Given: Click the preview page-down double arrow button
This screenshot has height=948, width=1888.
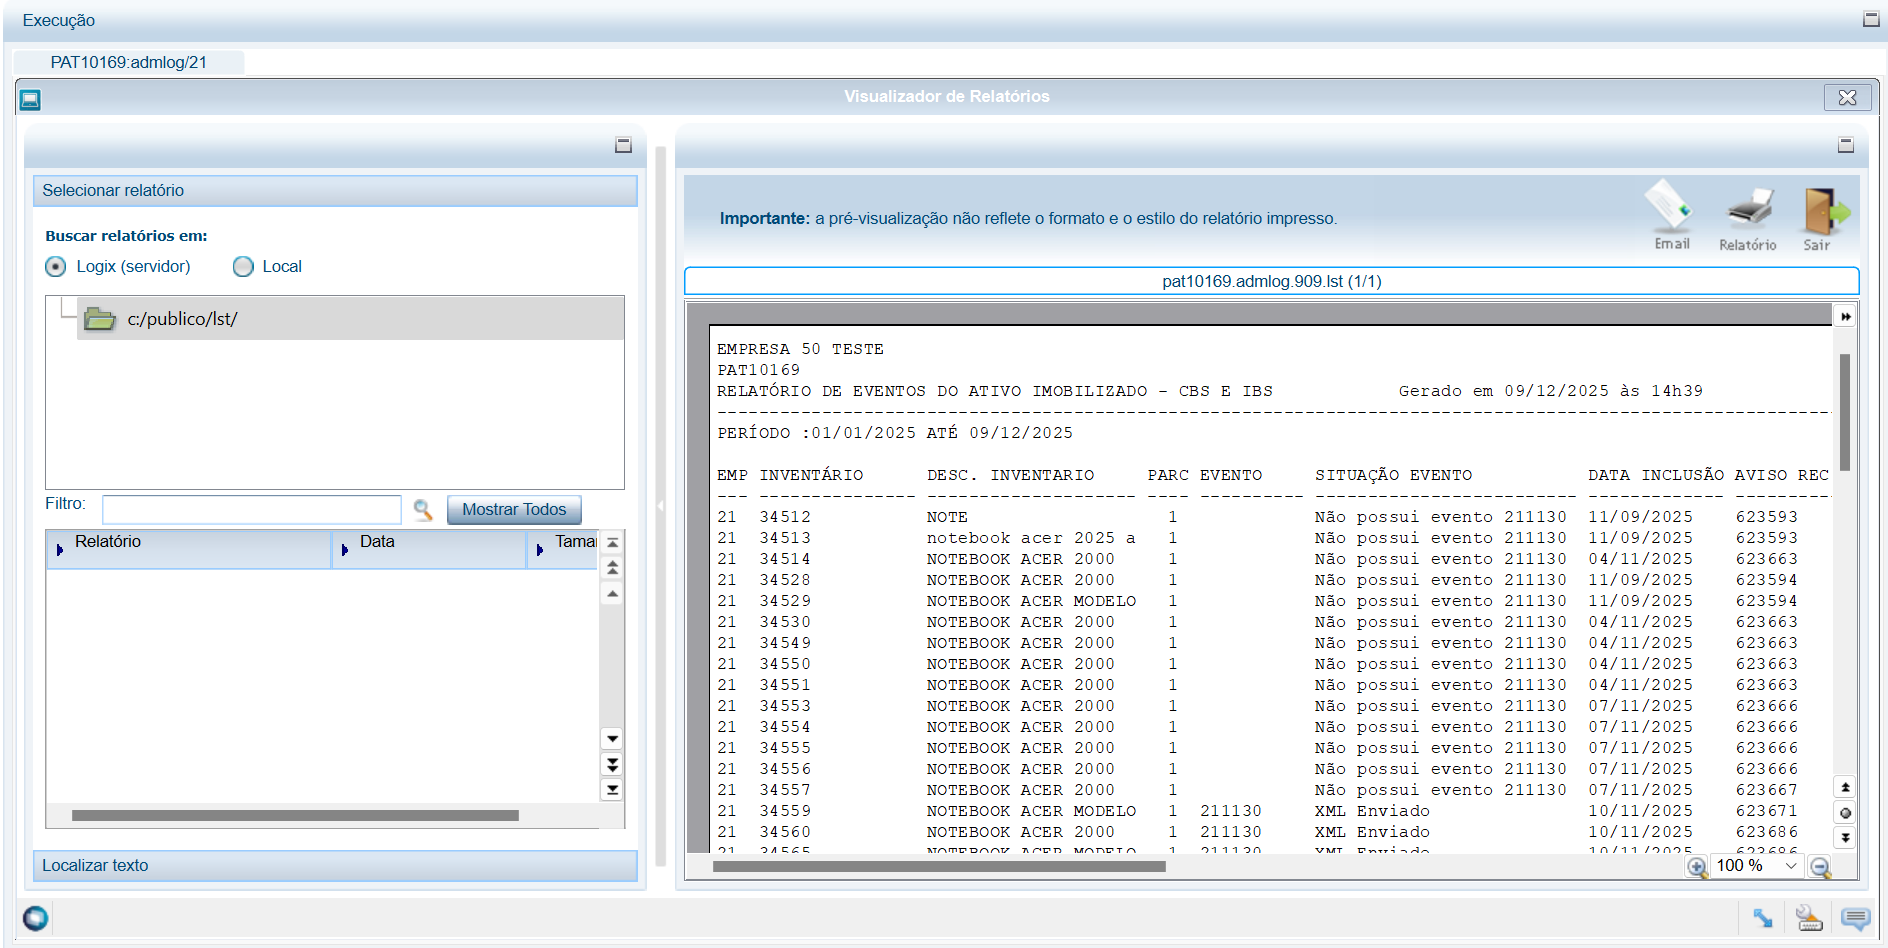Looking at the screenshot, I should 1845,837.
